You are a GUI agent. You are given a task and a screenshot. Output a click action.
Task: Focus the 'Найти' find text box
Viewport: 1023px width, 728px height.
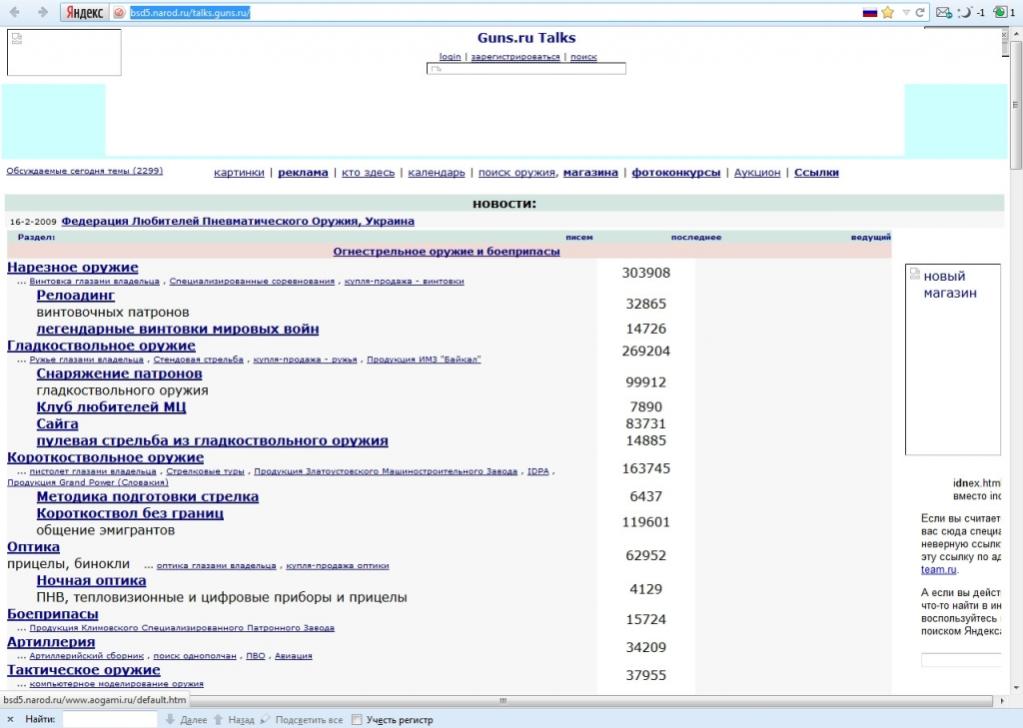pos(109,719)
